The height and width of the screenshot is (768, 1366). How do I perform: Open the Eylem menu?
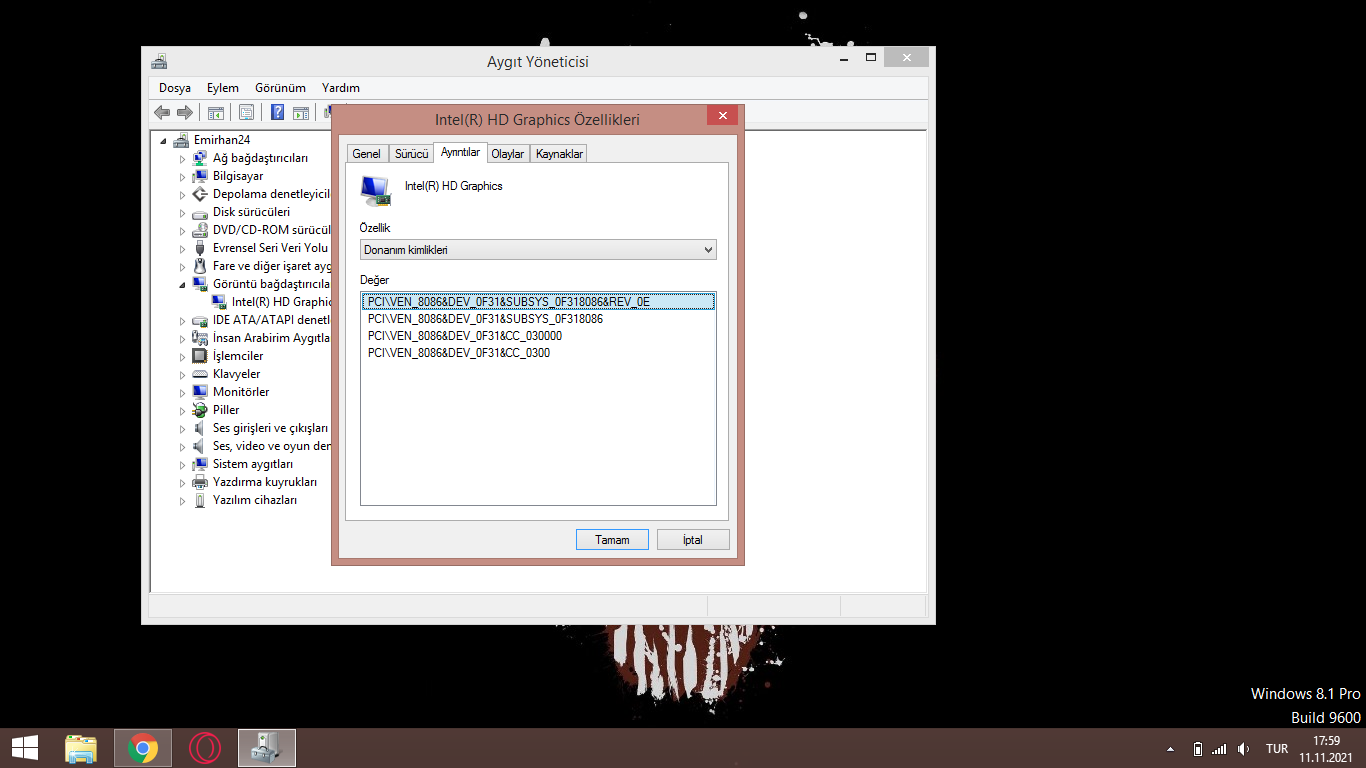coord(223,88)
